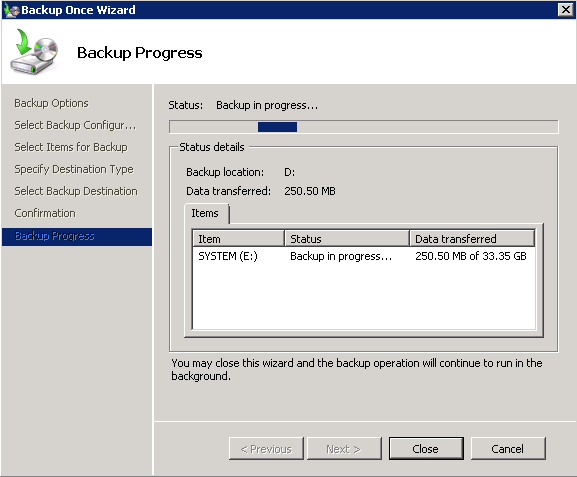Screen dimensions: 577x477
Task: Close the wizard with the title bar X
Action: pyautogui.click(x=566, y=10)
